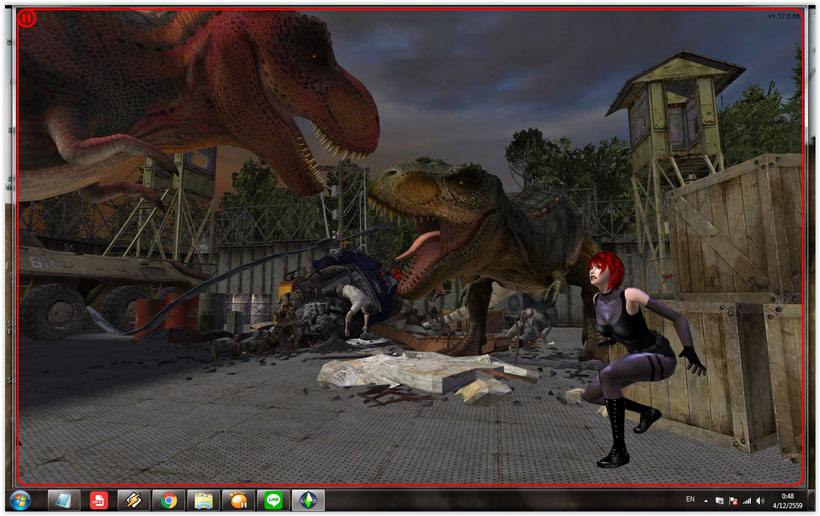Open the clock showing 0:48
This screenshot has height=516, width=820.
coord(788,501)
